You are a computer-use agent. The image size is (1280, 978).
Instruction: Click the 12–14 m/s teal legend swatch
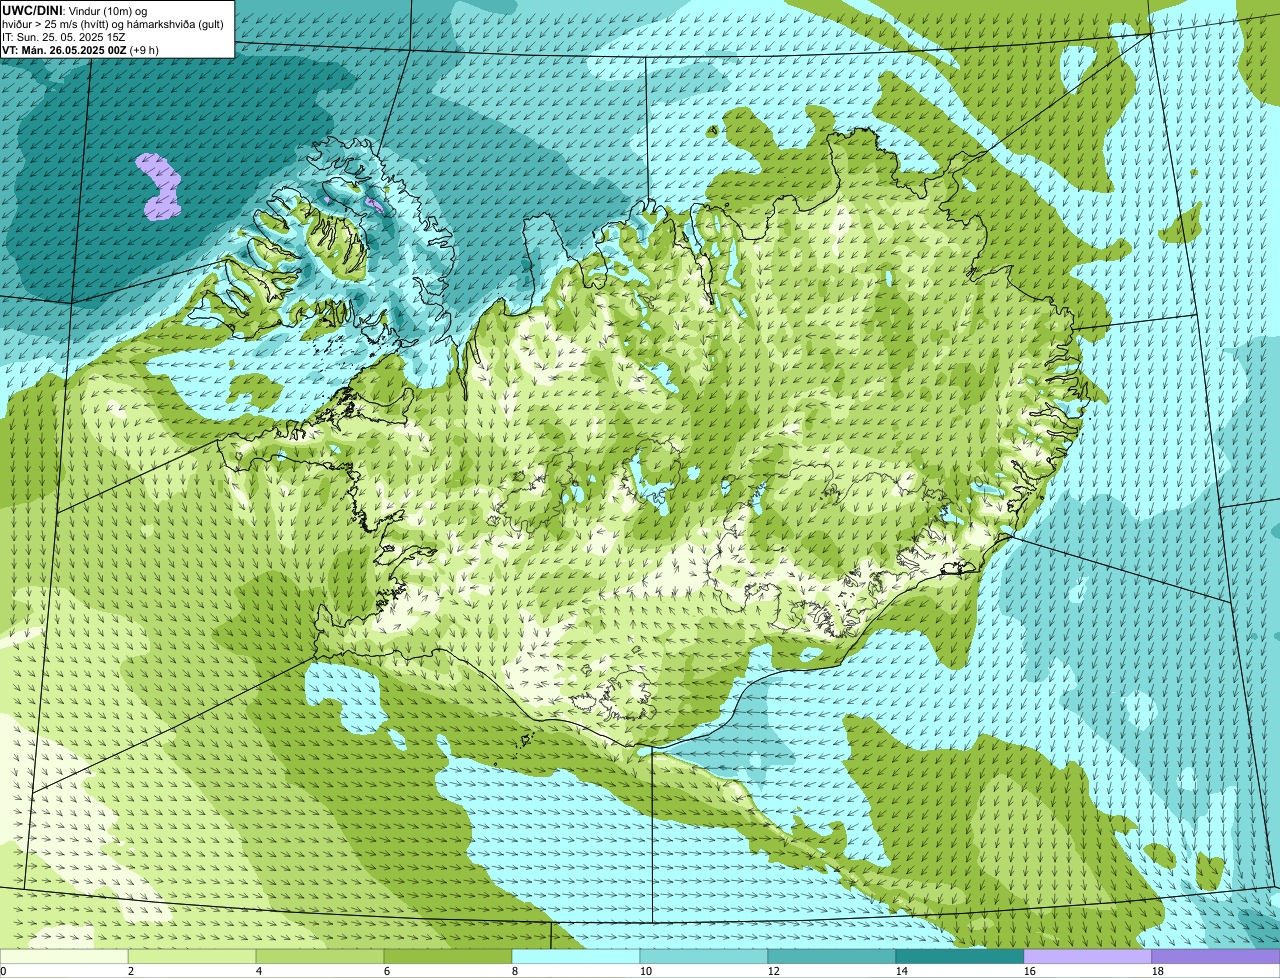coord(832,957)
